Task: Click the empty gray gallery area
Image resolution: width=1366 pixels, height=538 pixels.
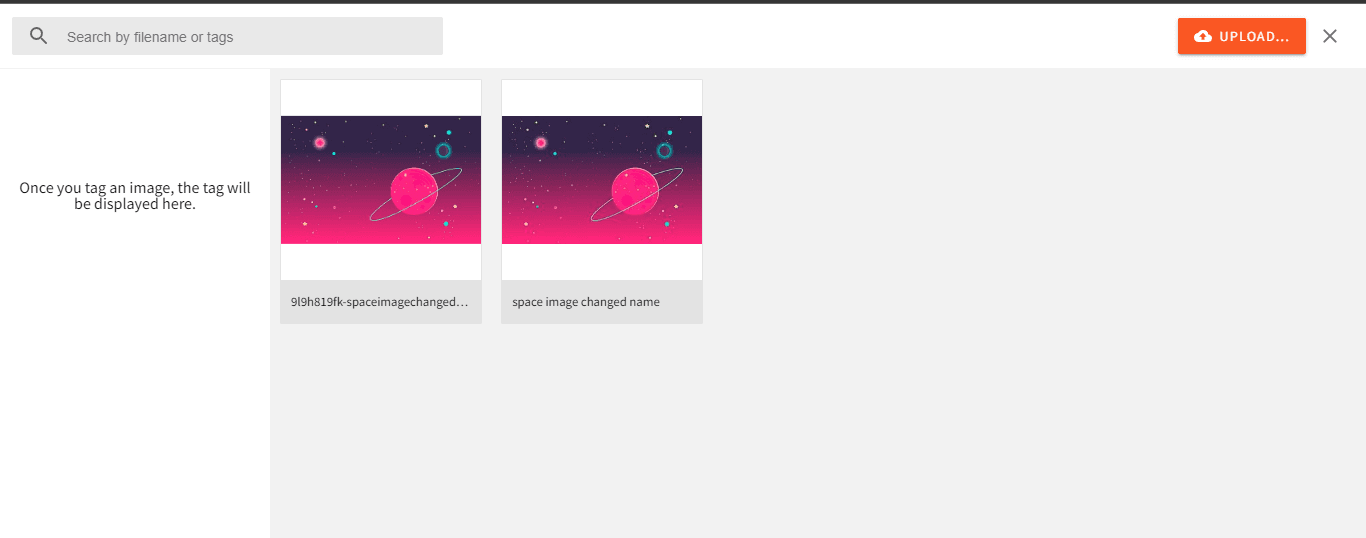Action: click(x=1000, y=350)
